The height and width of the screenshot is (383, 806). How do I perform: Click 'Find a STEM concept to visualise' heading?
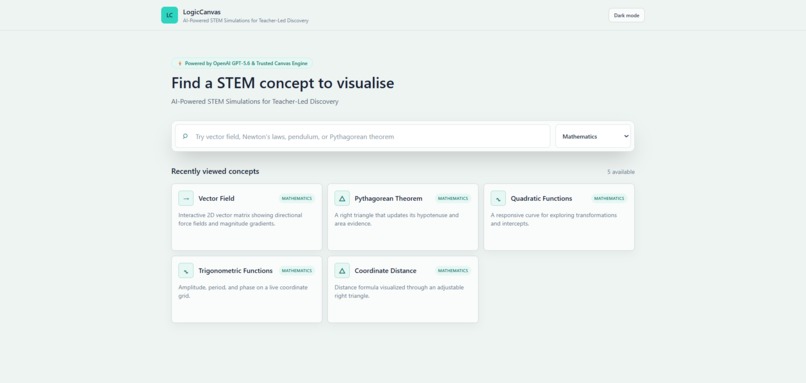pos(283,83)
